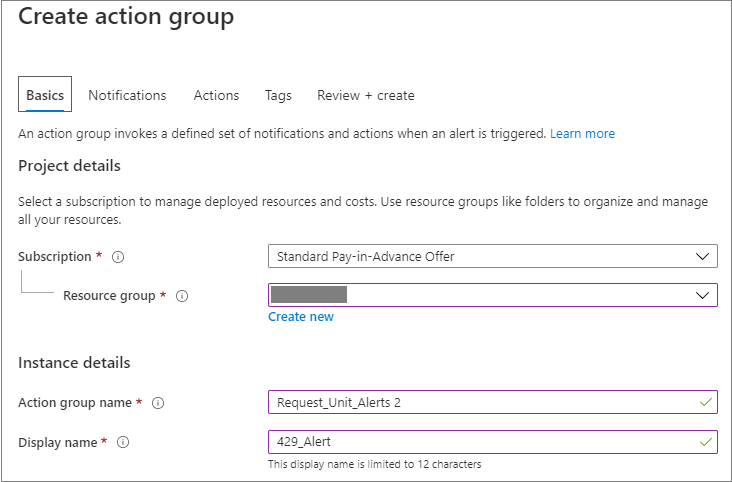Click the Create new resource group link
This screenshot has height=482, width=732.
[300, 317]
